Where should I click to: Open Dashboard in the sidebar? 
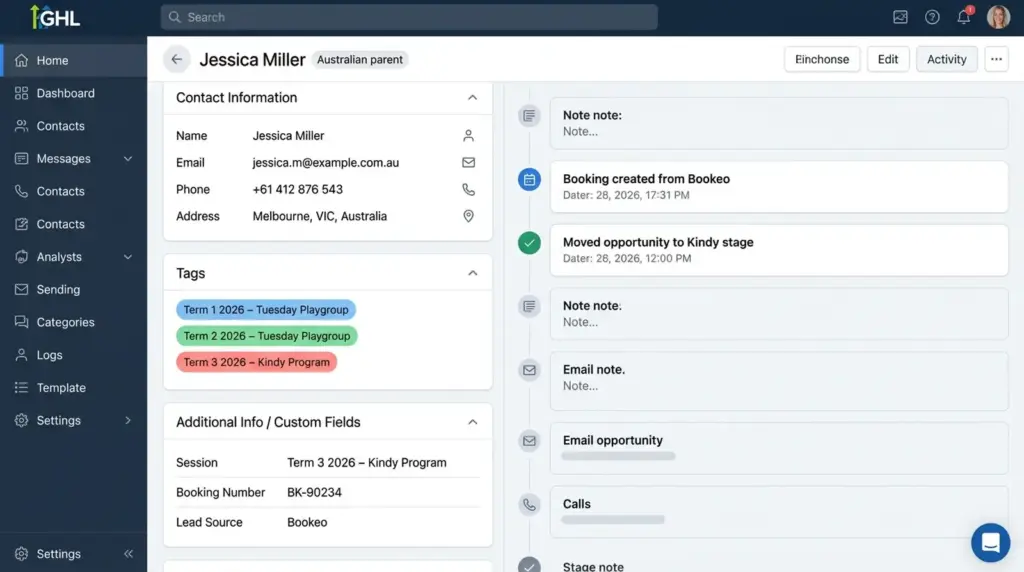[74, 93]
